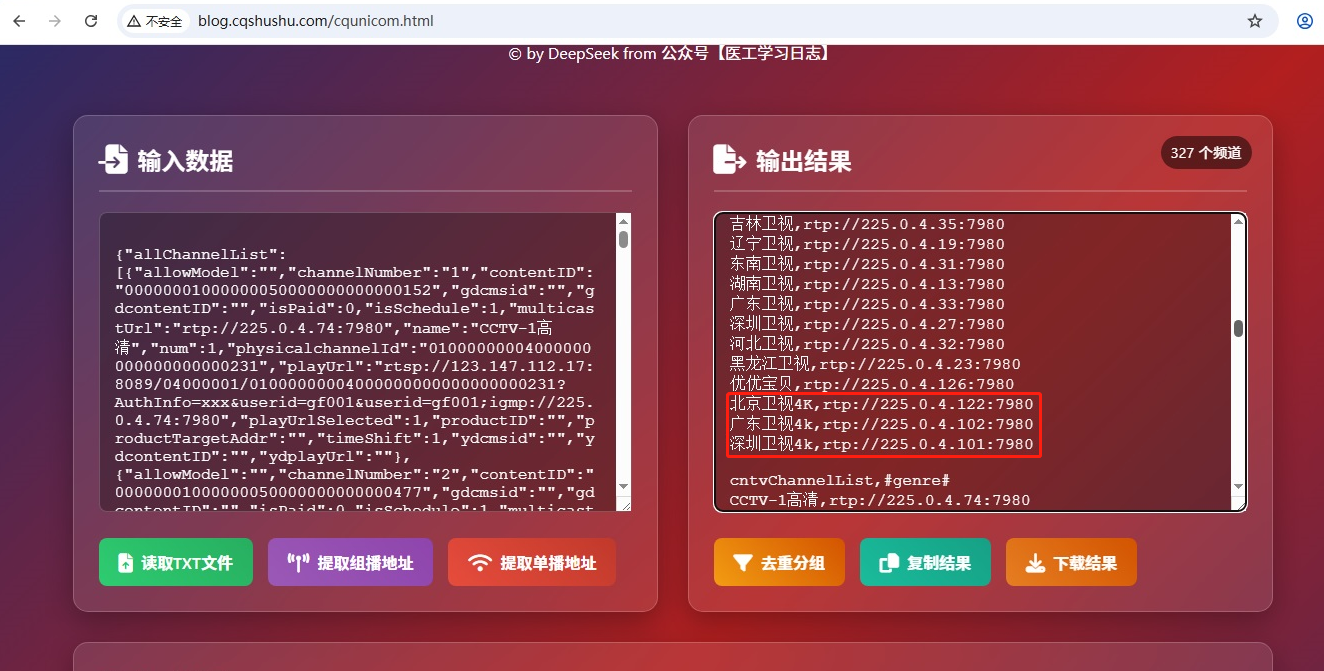Screen dimensions: 1324x671
Task: Copy output with 复制结果 button
Action: [925, 562]
